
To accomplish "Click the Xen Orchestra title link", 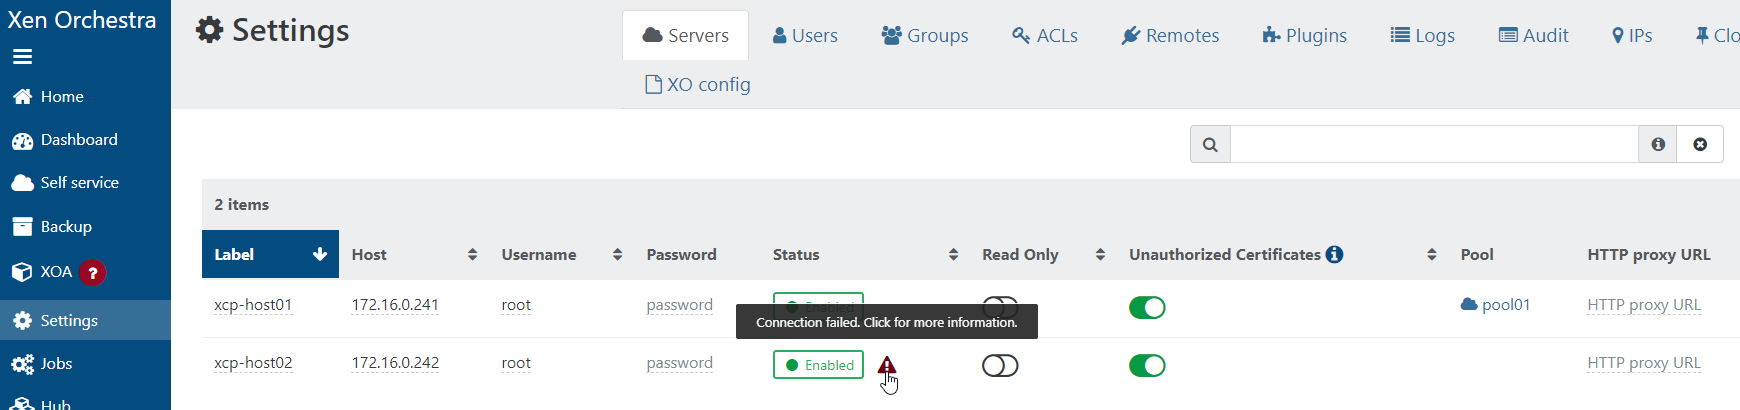I will (x=82, y=20).
